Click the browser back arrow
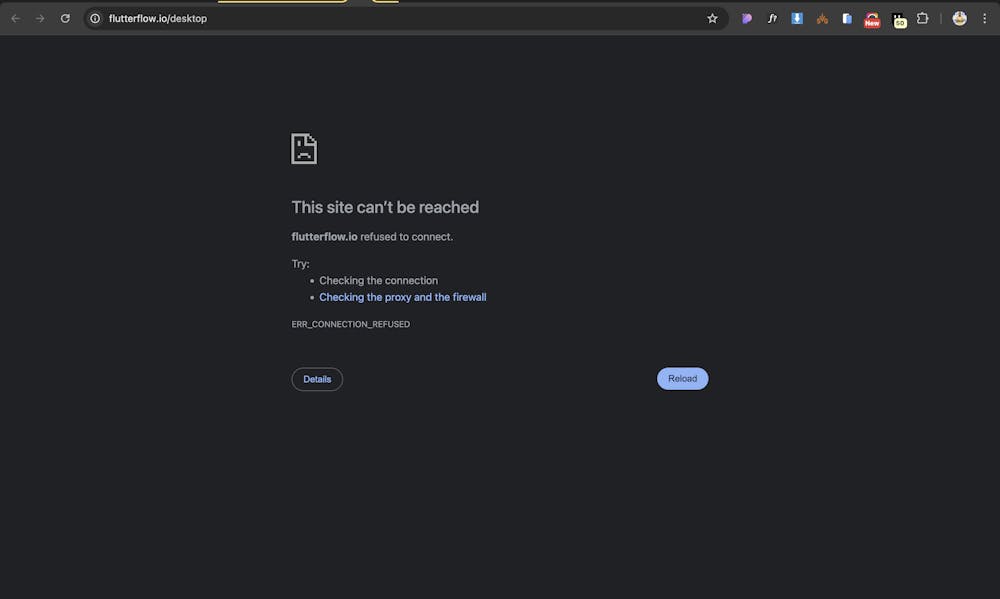This screenshot has height=599, width=1000. point(16,18)
